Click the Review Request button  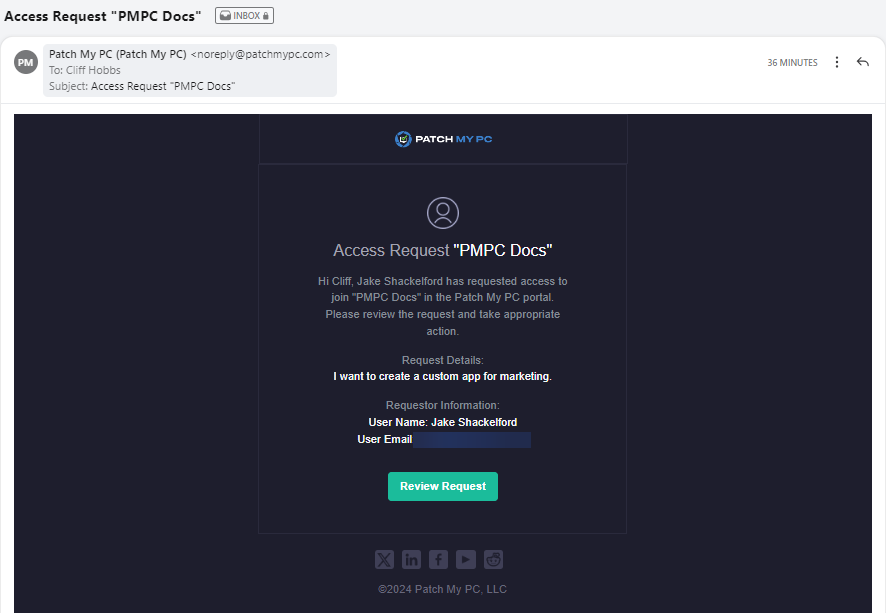point(443,486)
